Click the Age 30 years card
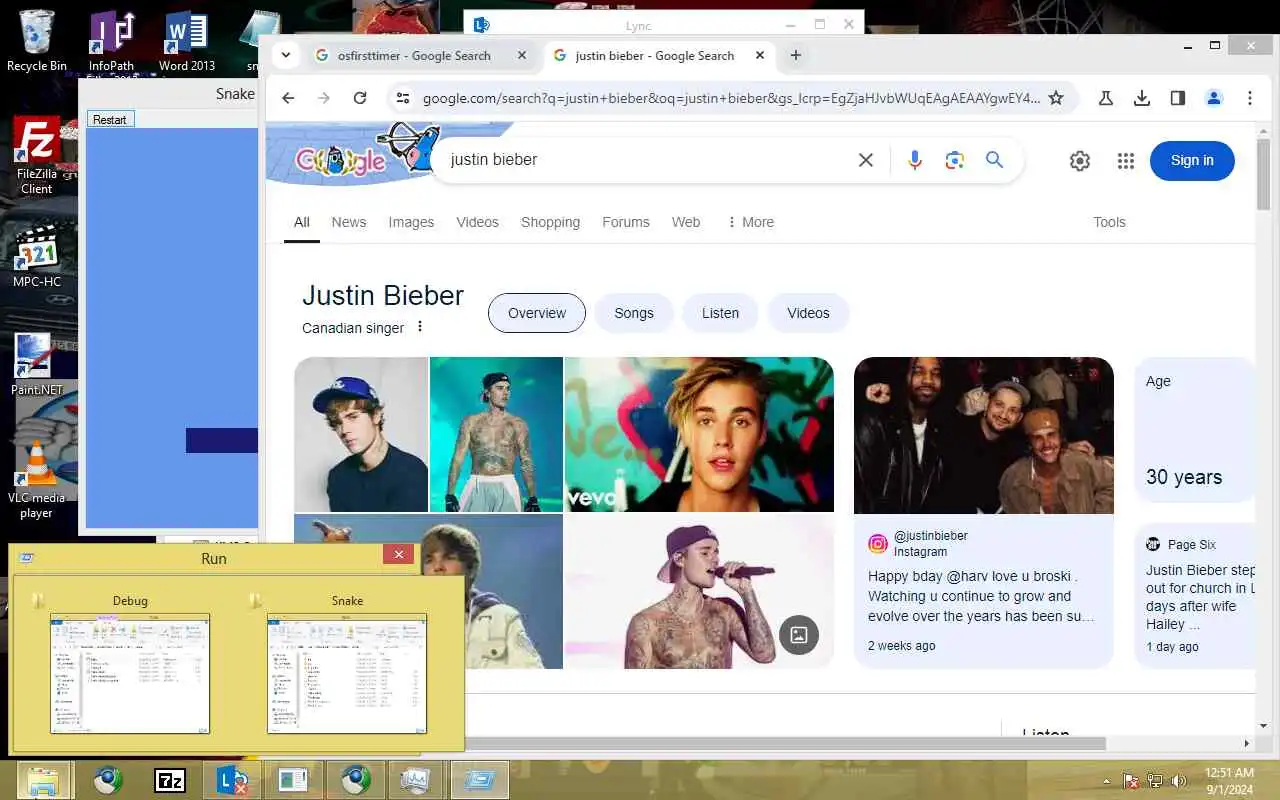Image resolution: width=1280 pixels, height=800 pixels. click(x=1196, y=430)
